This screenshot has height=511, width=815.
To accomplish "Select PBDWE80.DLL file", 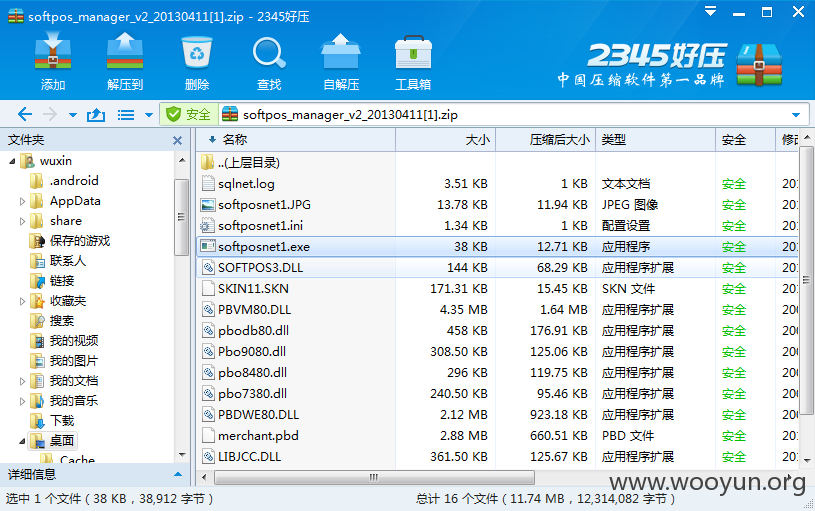I will (499, 415).
